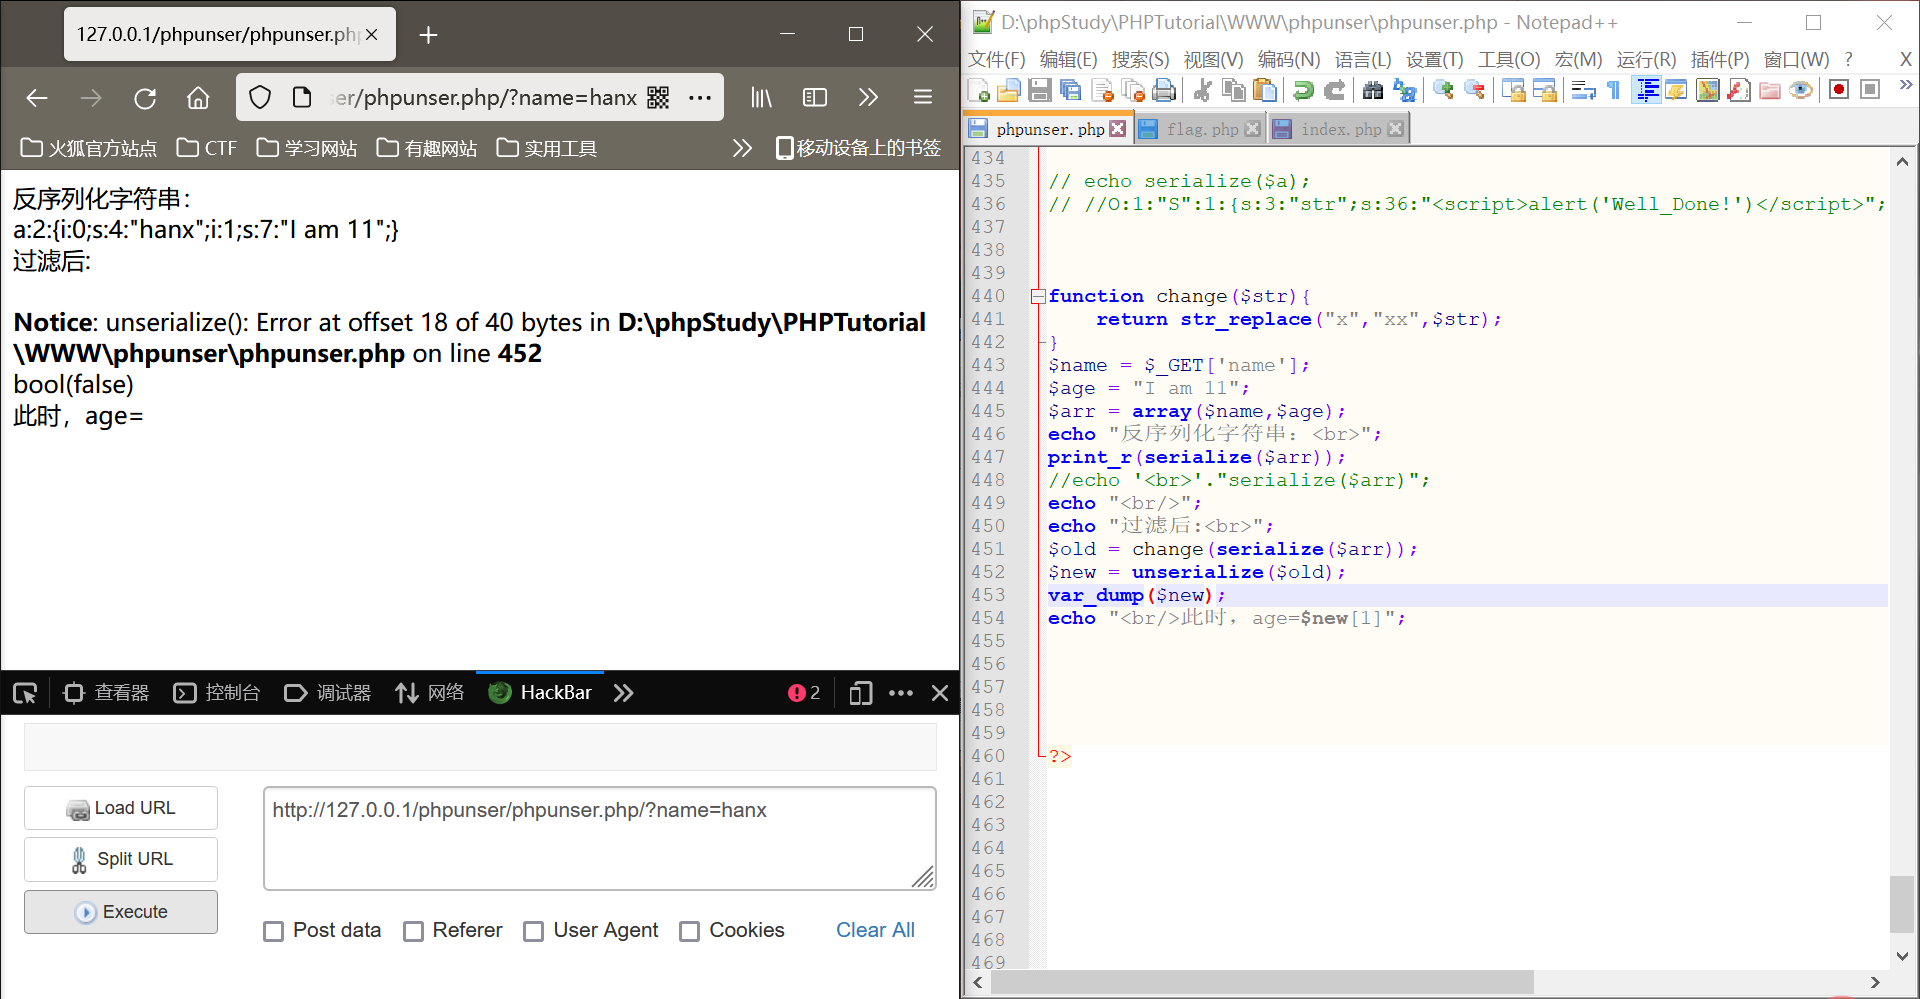
Task: Open the 搜索(S) menu
Action: click(1140, 60)
